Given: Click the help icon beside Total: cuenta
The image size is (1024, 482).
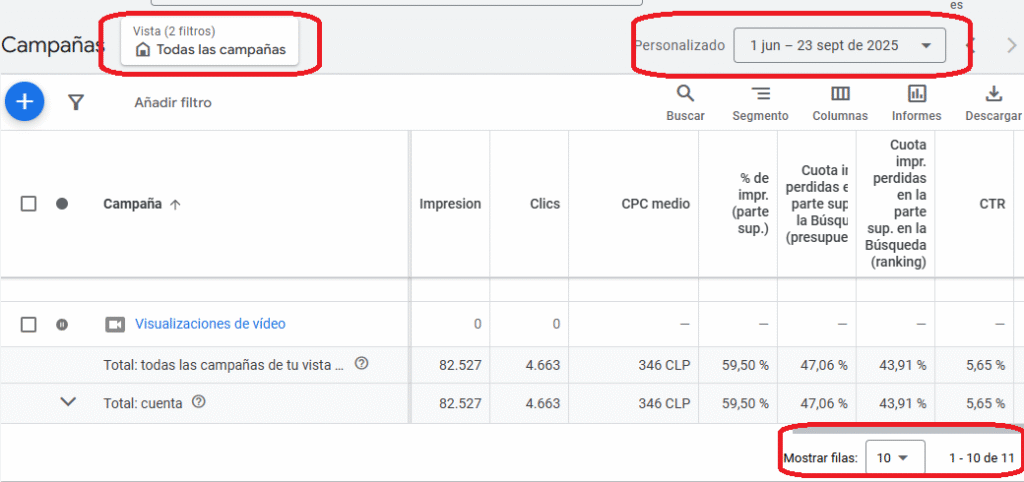Looking at the screenshot, I should click(x=199, y=402).
